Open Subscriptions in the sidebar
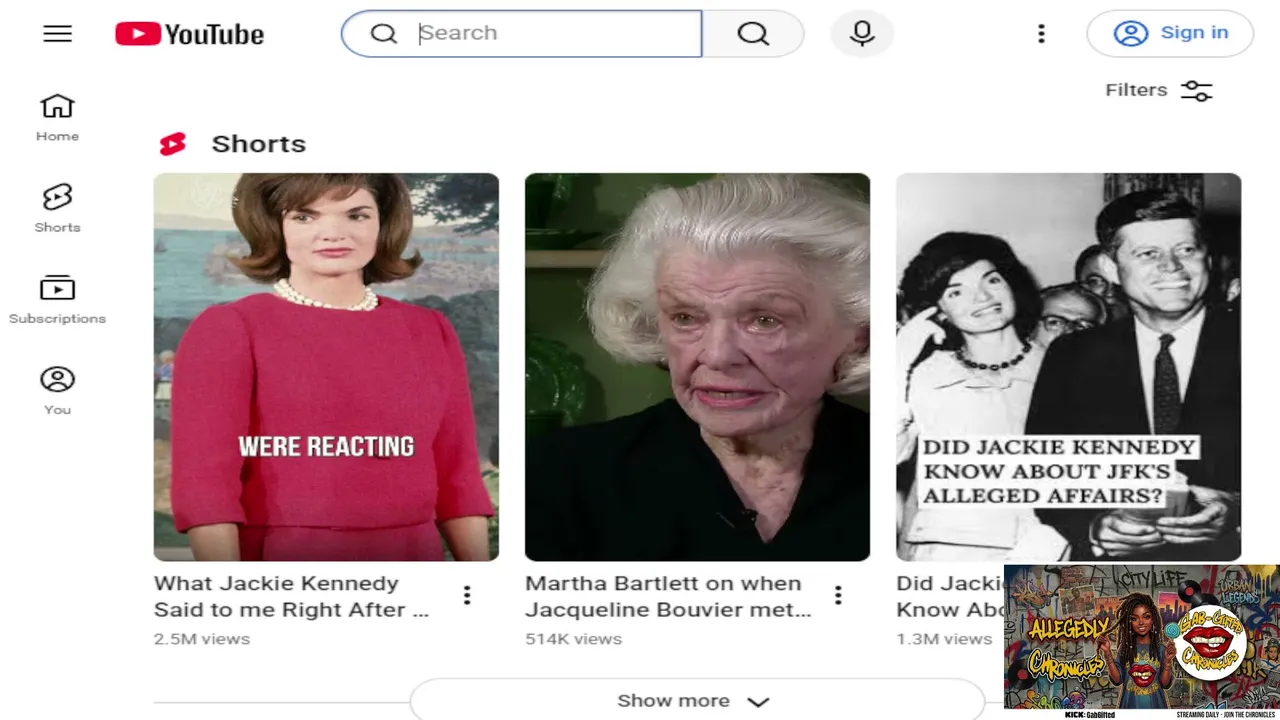The height and width of the screenshot is (720, 1280). coord(57,299)
